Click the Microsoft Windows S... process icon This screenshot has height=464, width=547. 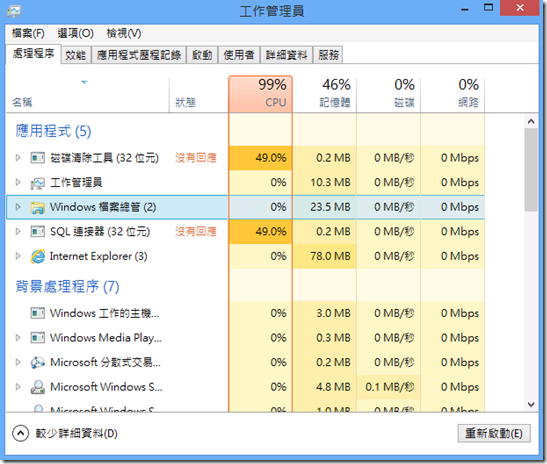point(37,387)
